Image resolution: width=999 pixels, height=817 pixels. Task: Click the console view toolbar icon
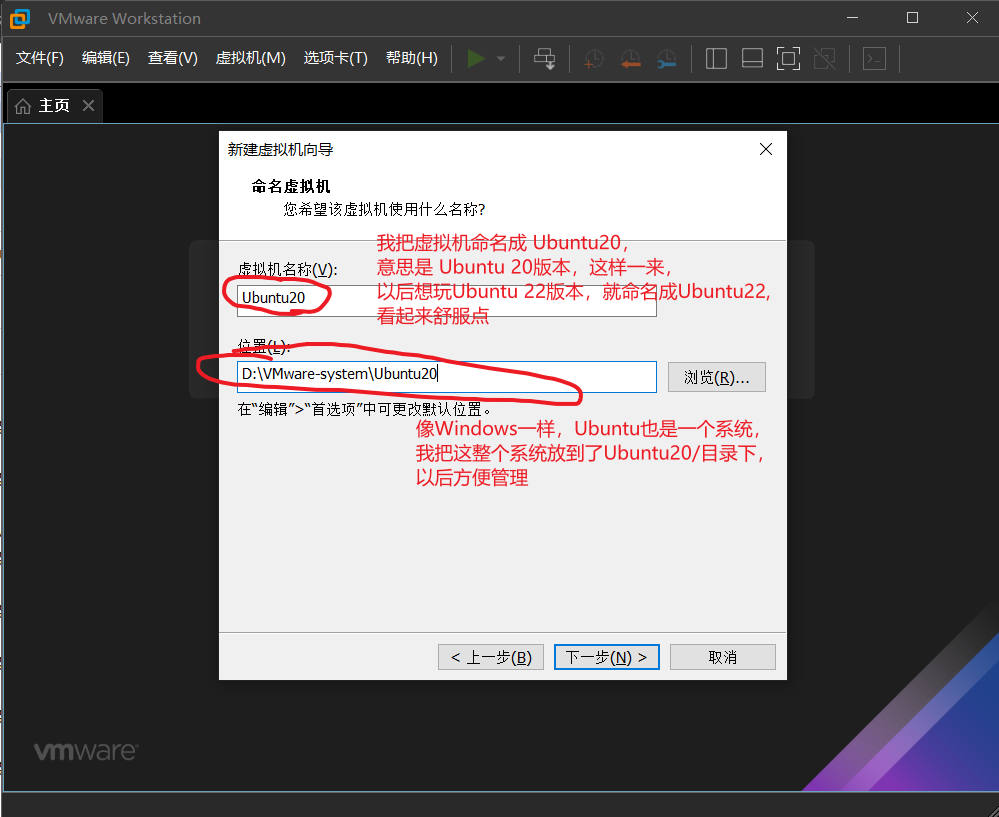[x=874, y=59]
